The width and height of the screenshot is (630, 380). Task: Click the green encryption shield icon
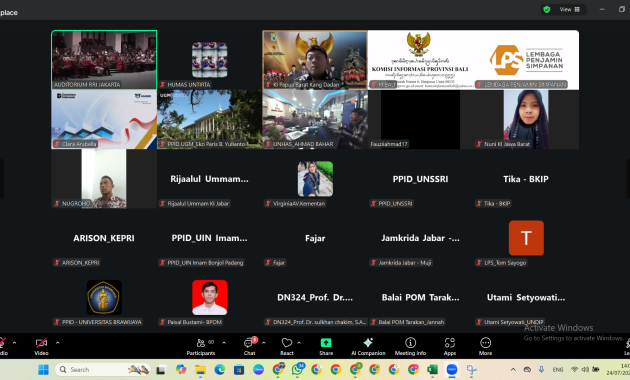(546, 9)
